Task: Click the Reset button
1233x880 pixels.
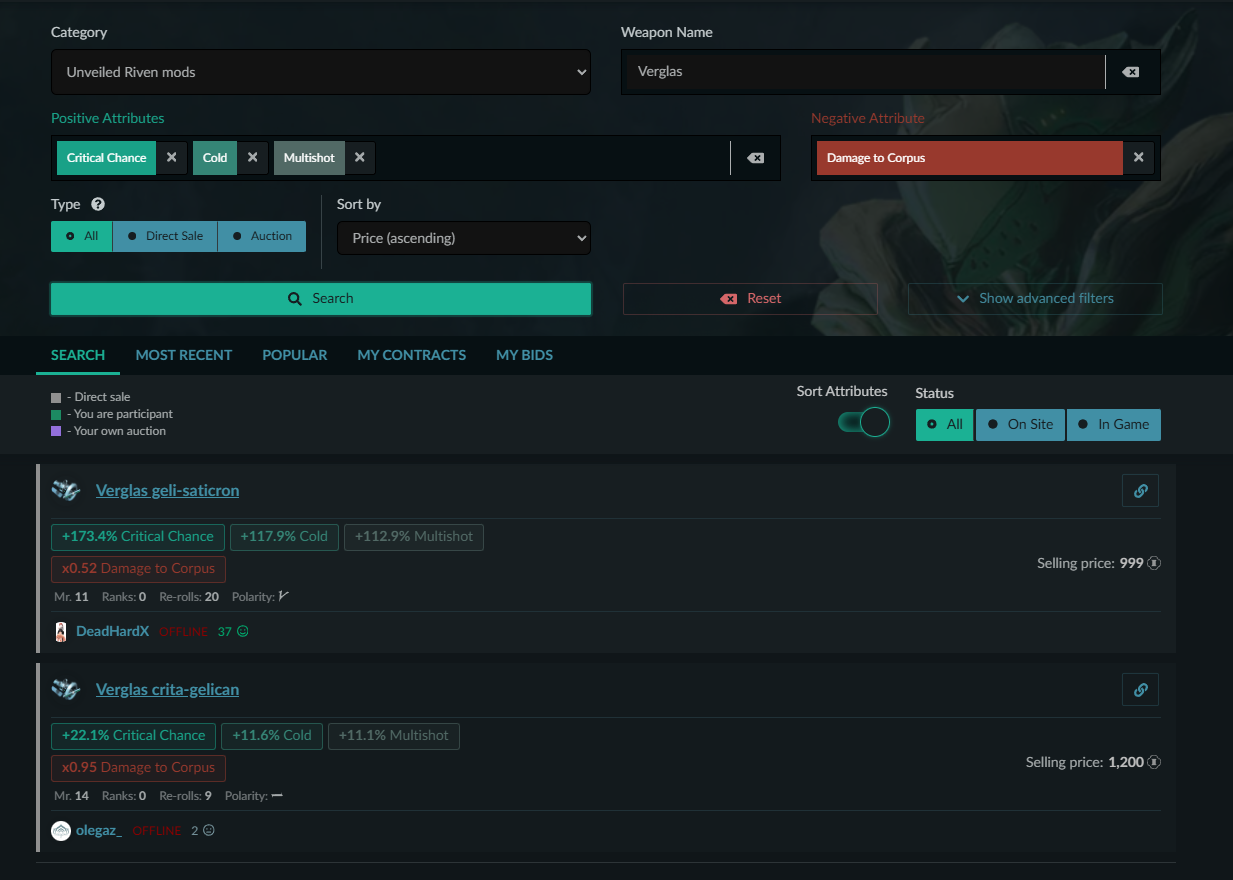Action: coord(750,298)
